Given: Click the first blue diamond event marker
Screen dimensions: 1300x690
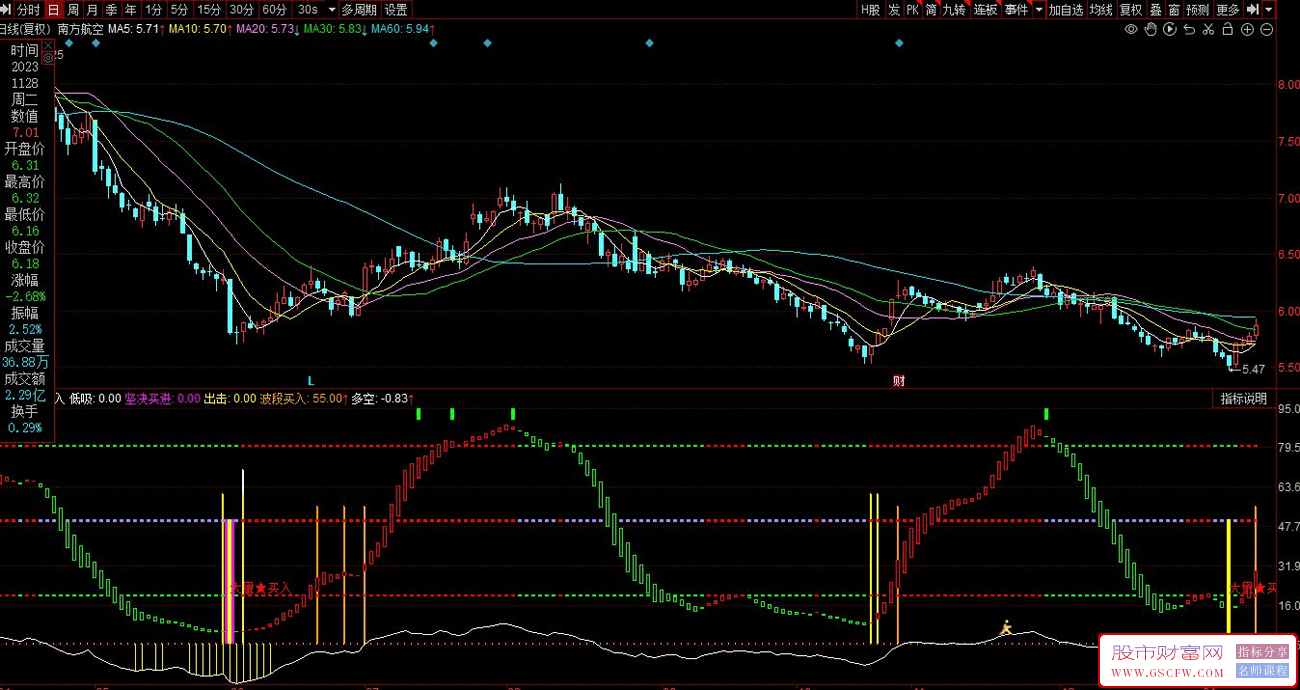Looking at the screenshot, I should (69, 44).
